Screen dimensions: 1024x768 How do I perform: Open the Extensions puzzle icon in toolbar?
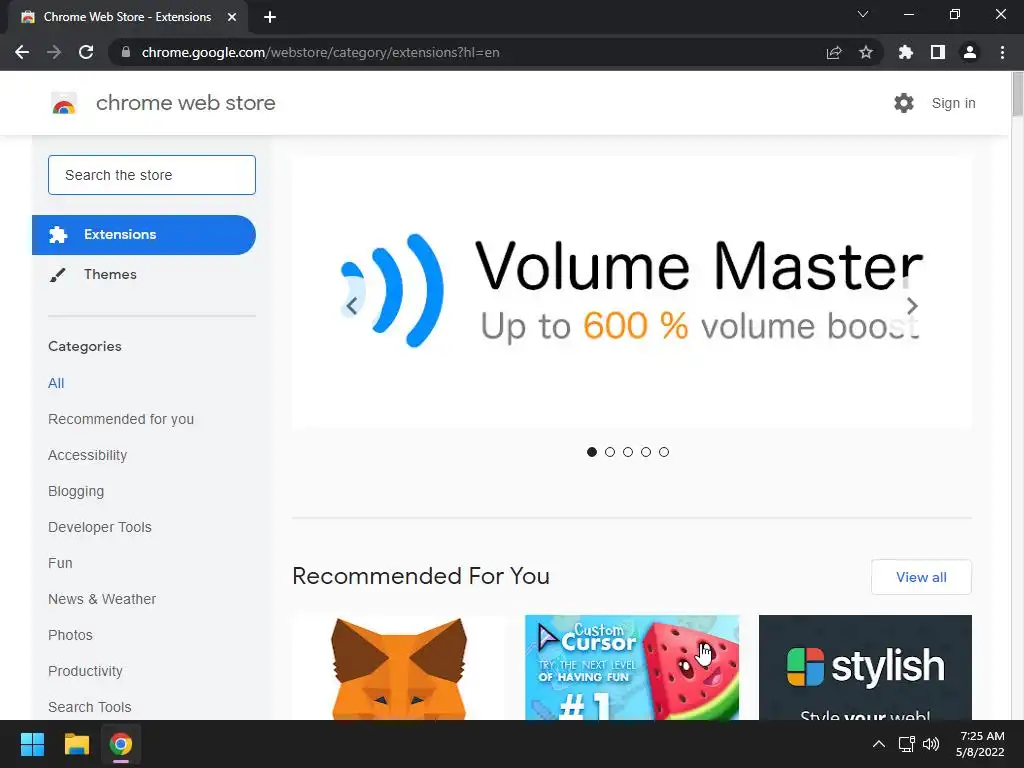(906, 52)
